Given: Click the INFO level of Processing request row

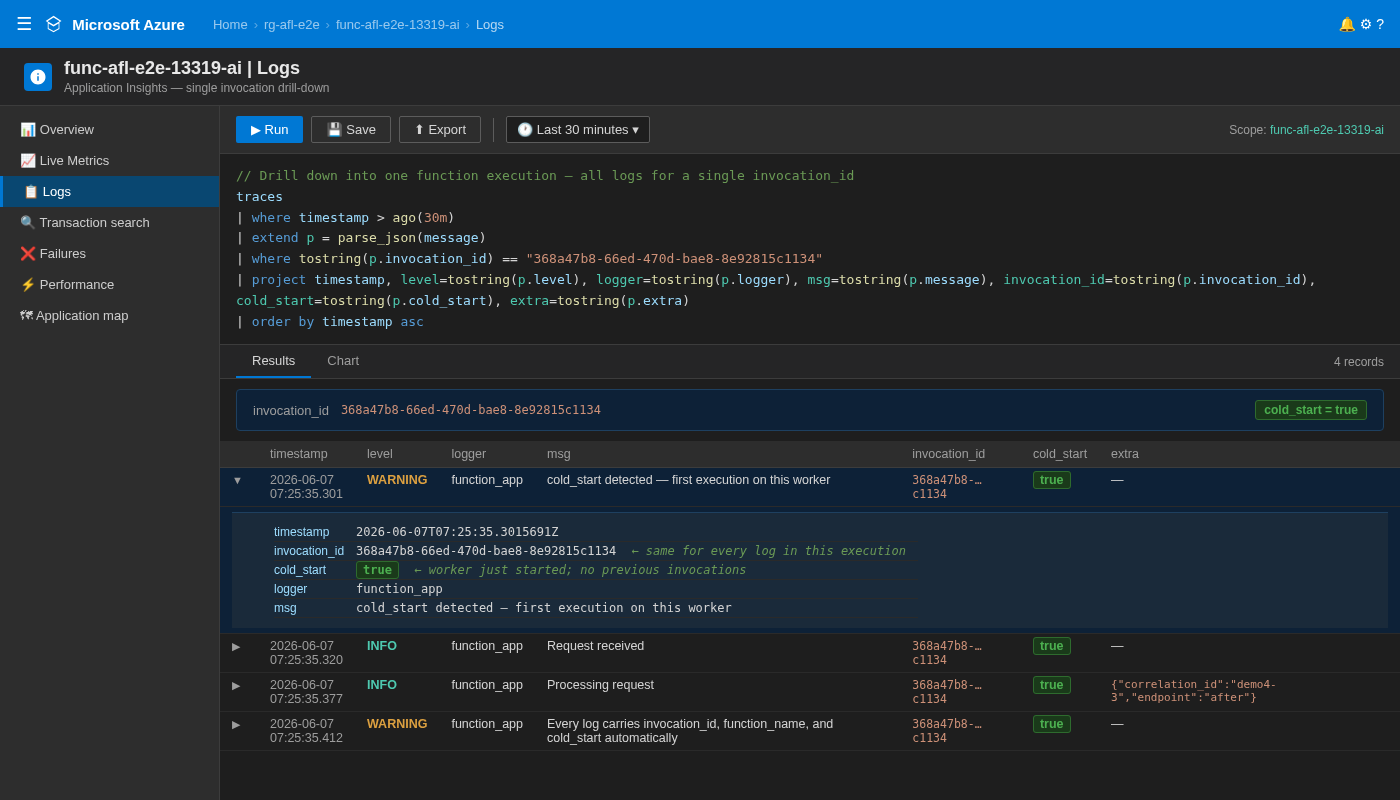Looking at the screenshot, I should click(382, 685).
